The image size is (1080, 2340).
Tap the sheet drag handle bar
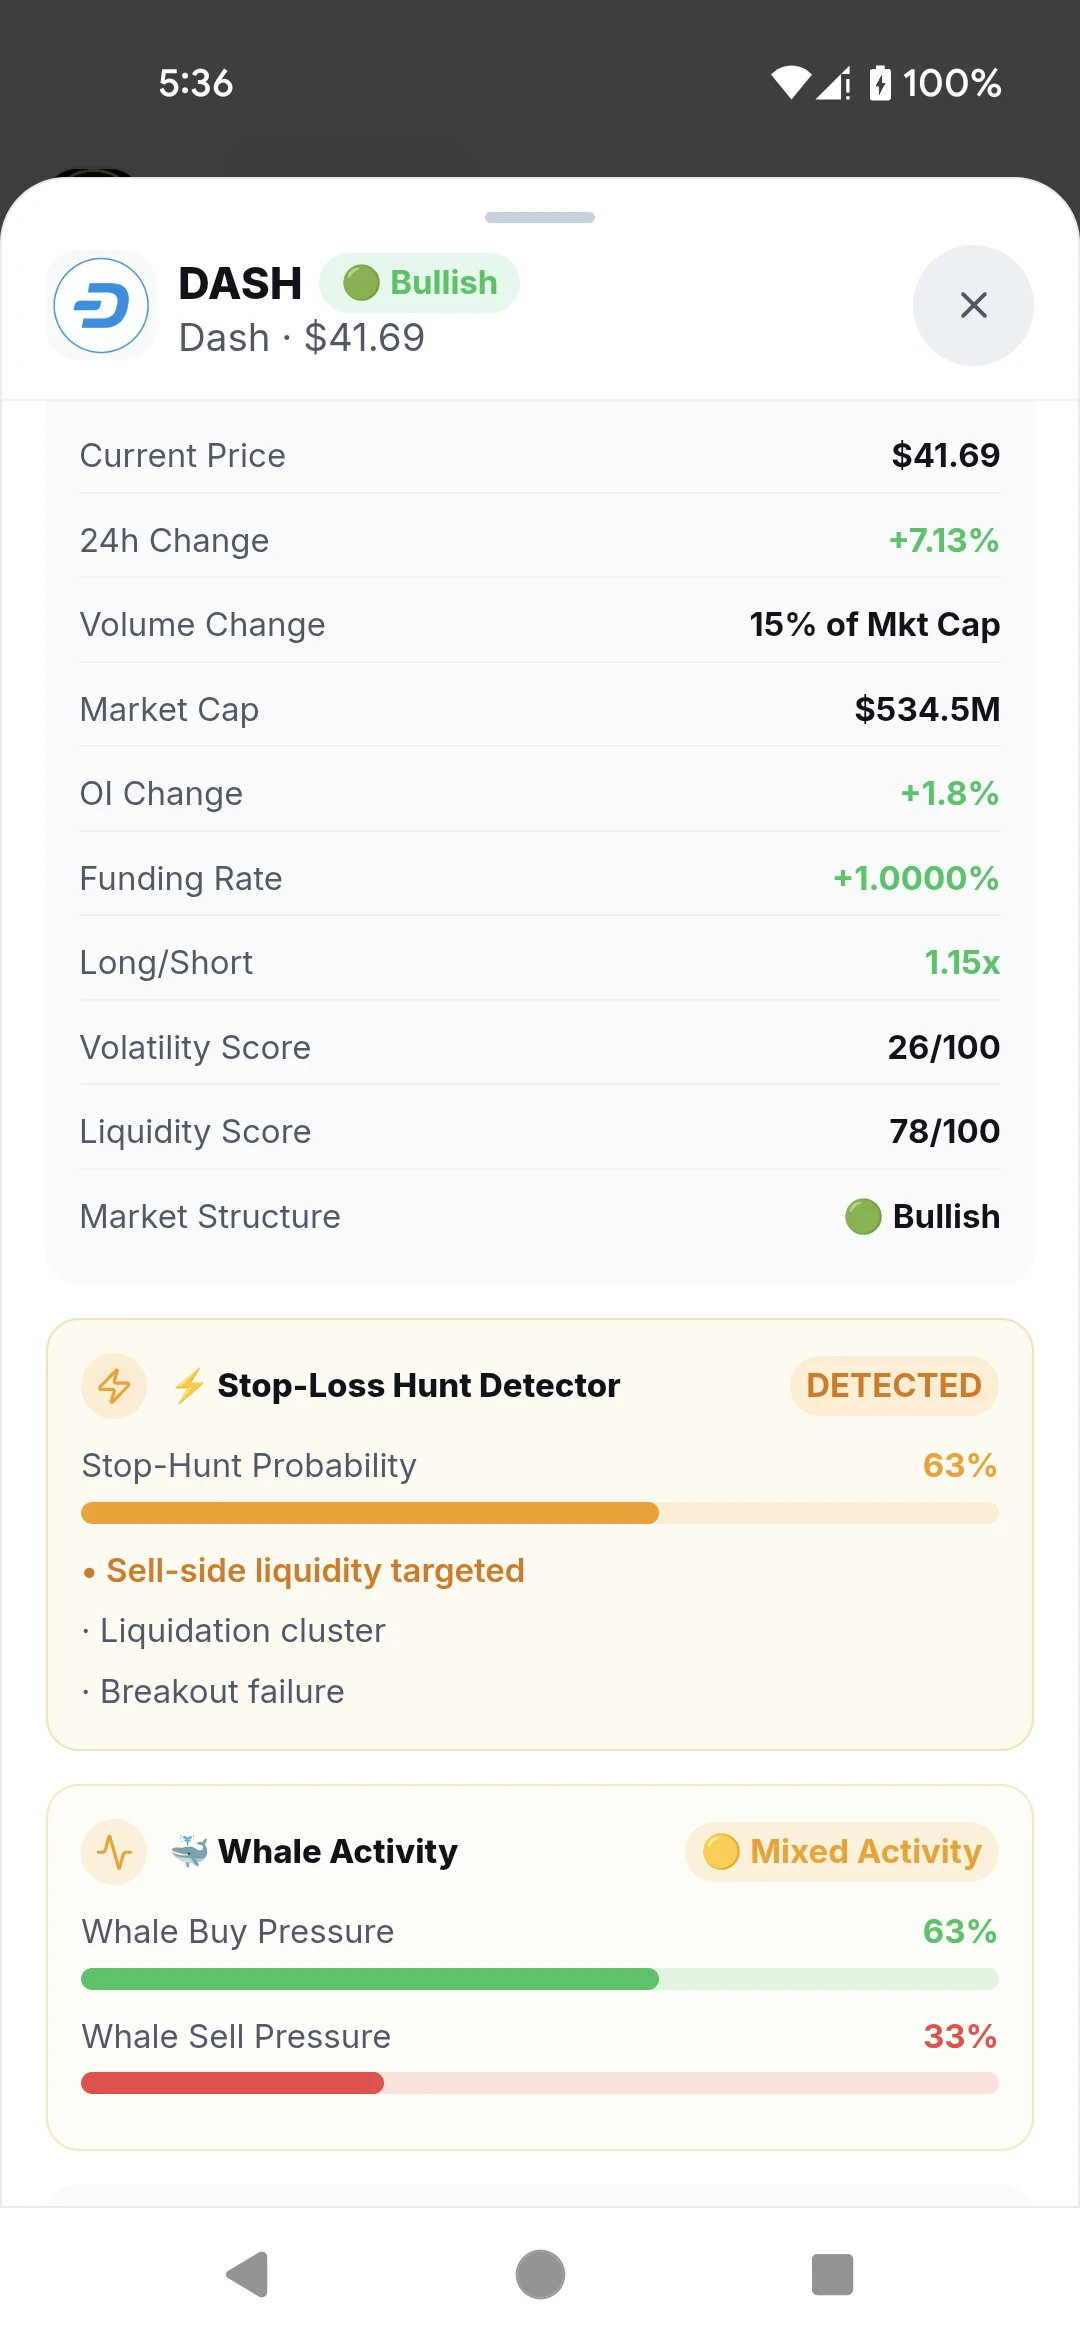[540, 217]
